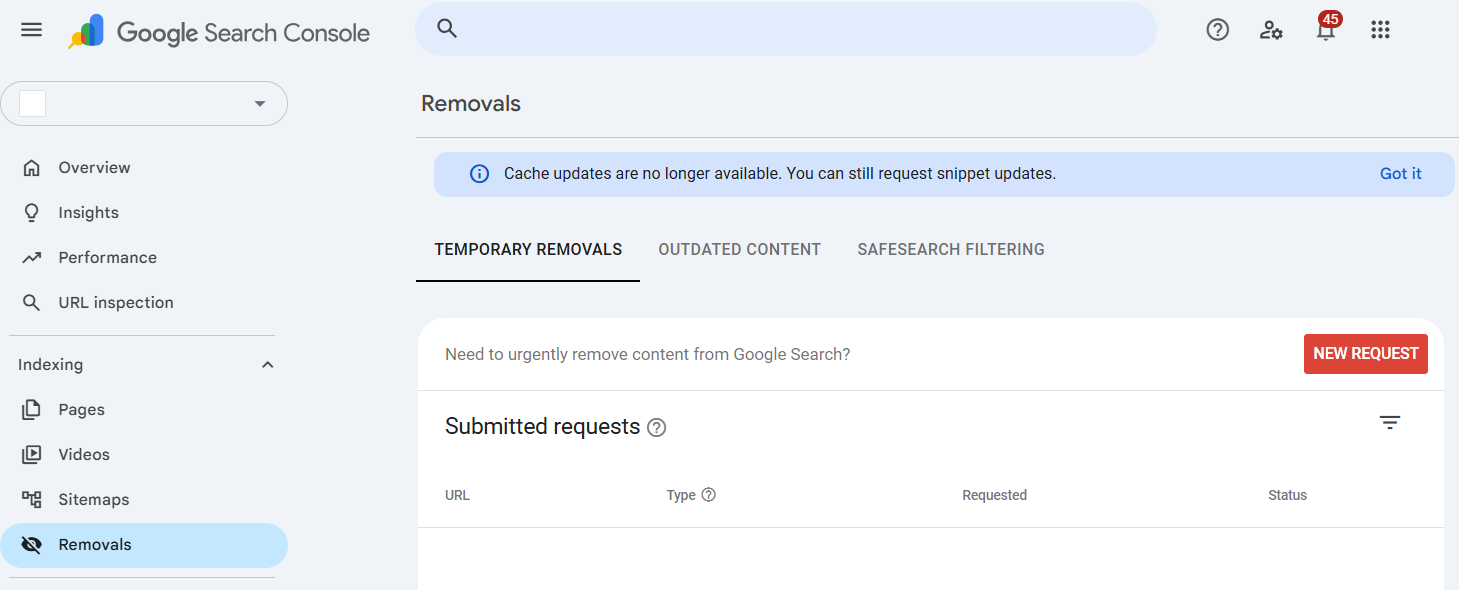Switch to Temporary Removals tab
The image size is (1459, 590).
click(x=528, y=250)
